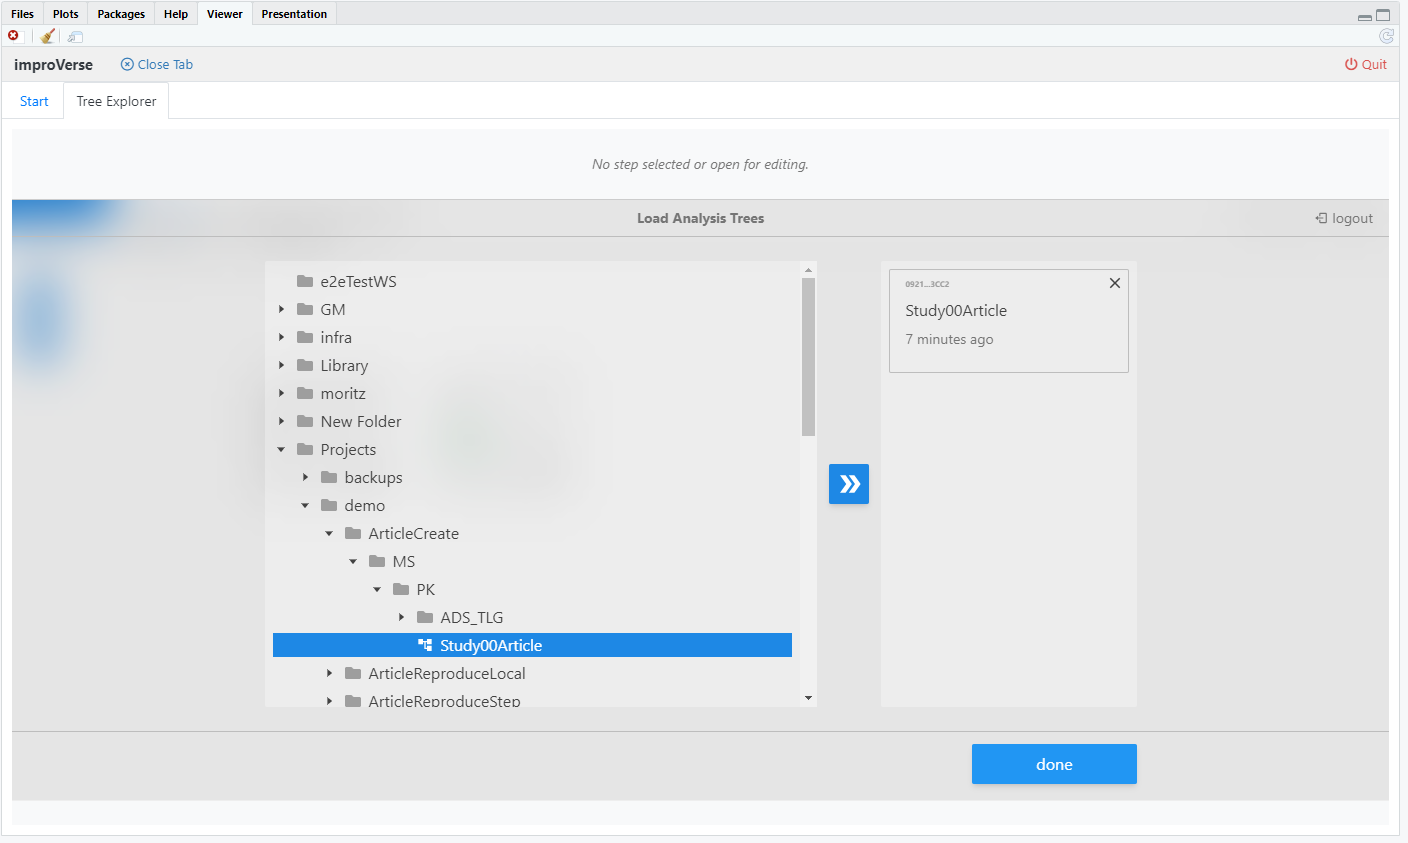This screenshot has width=1408, height=843.
Task: Click the show in new window icon
Action: point(75,37)
